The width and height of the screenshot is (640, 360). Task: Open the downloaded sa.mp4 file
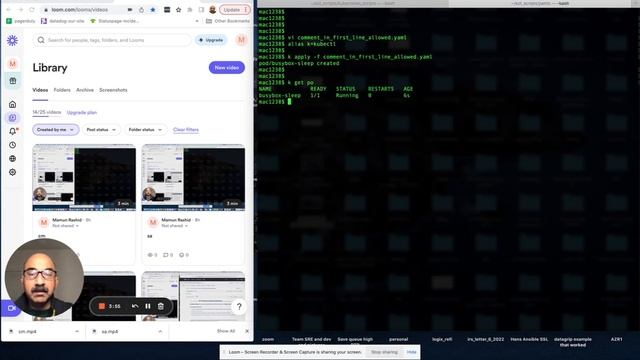click(110, 331)
